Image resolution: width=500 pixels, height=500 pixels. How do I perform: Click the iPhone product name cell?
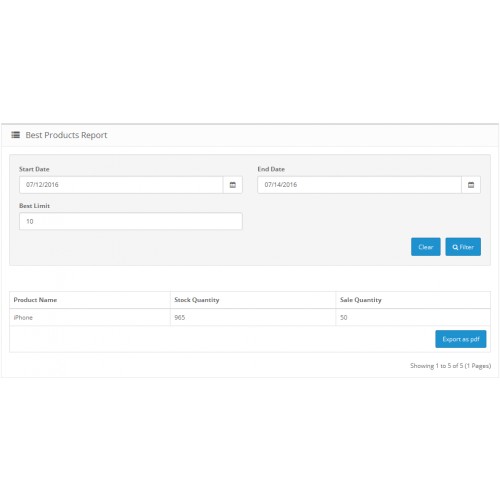[23, 317]
